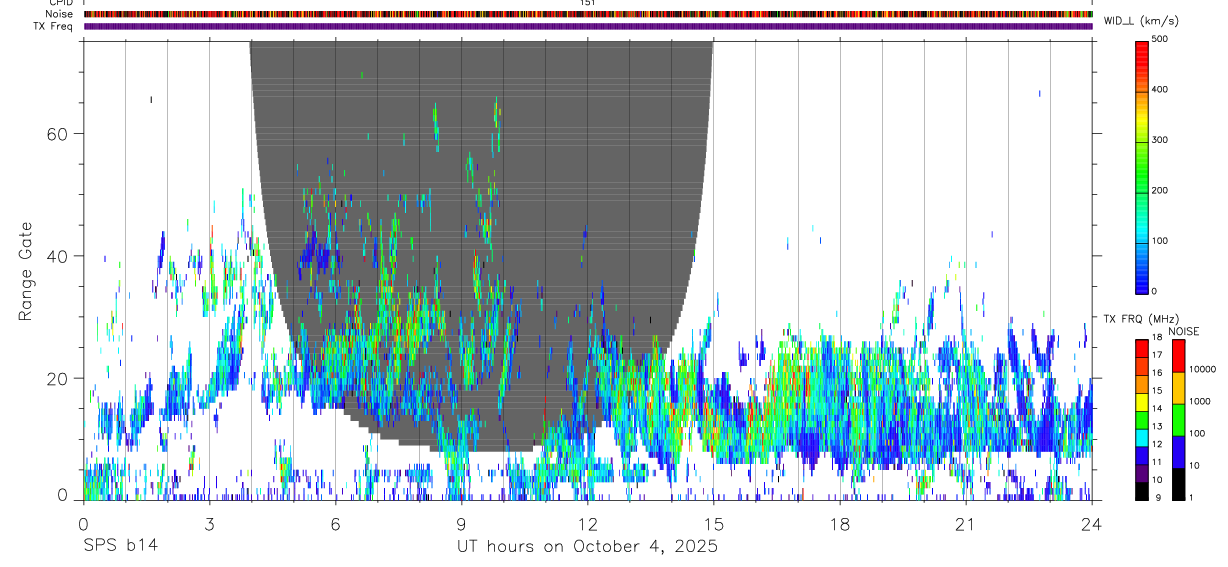This screenshot has width=1228, height=567.
Task: Click the 9 hour tick on time axis
Action: (461, 523)
